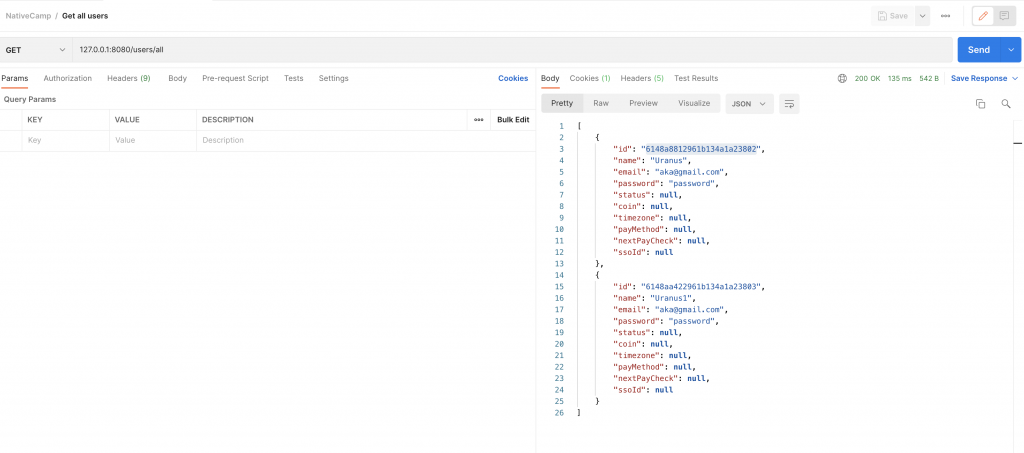Click the NativeCamp breadcrumb
Image resolution: width=1024 pixels, height=453 pixels.
[28, 16]
